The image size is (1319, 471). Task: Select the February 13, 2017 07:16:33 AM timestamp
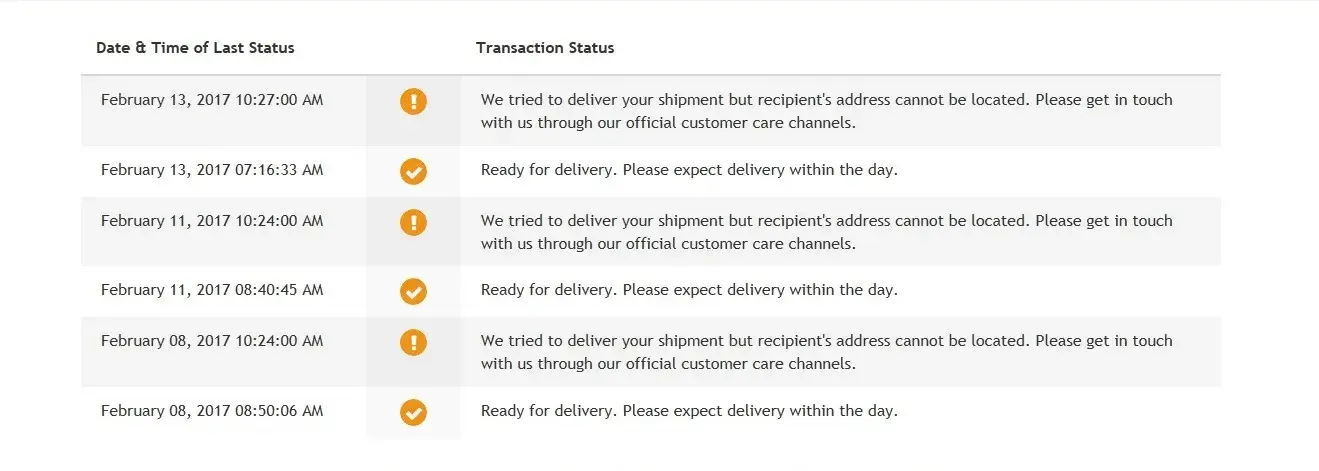point(212,170)
